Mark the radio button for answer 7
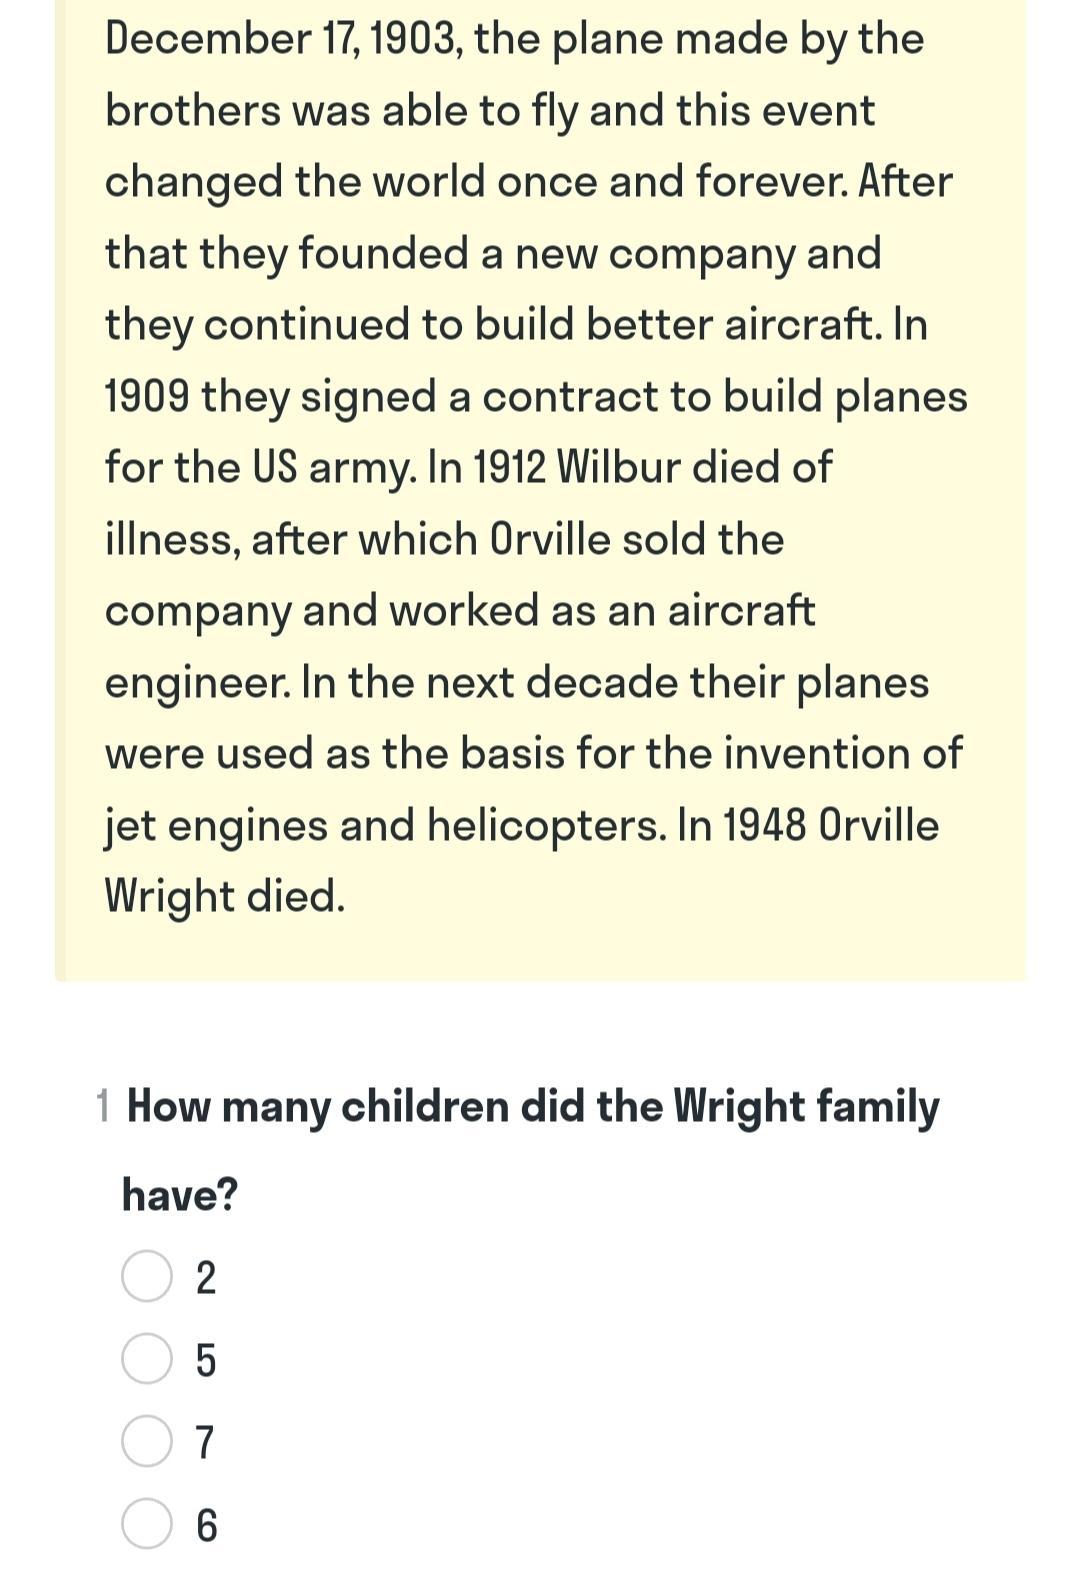Screen dimensions: 1080x1595 147,1441
